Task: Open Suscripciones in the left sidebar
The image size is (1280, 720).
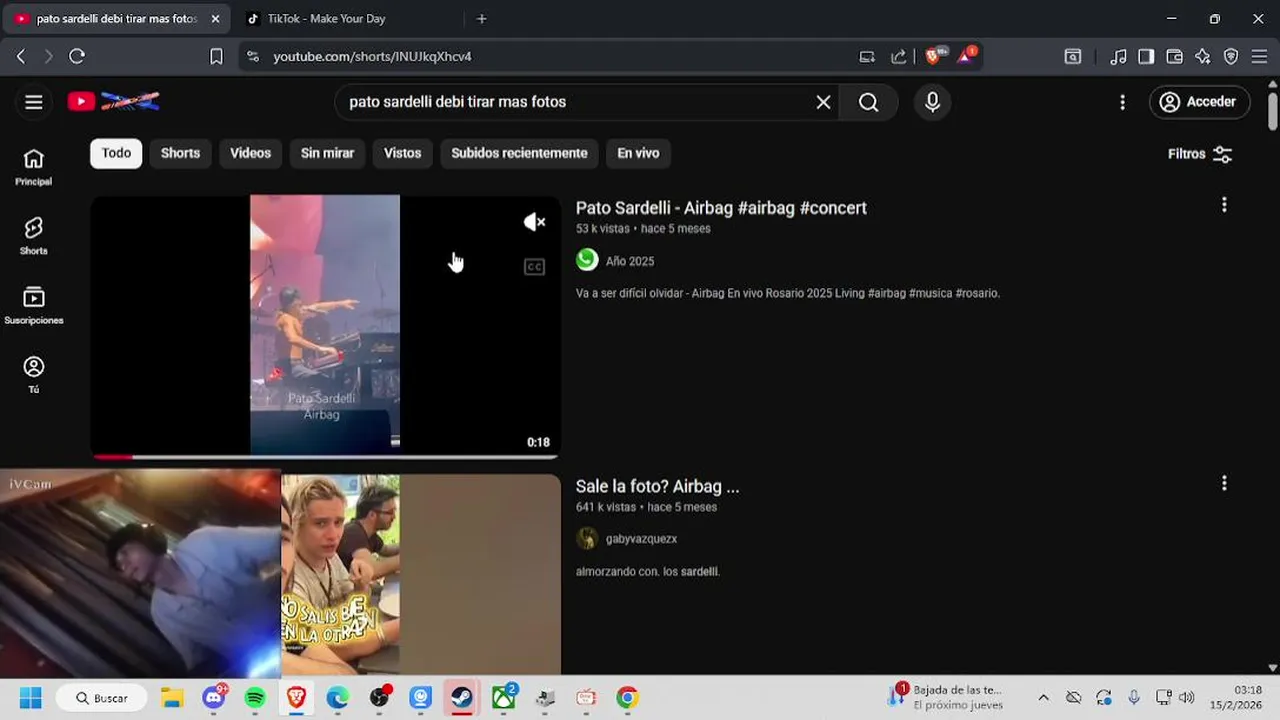Action: pyautogui.click(x=34, y=306)
